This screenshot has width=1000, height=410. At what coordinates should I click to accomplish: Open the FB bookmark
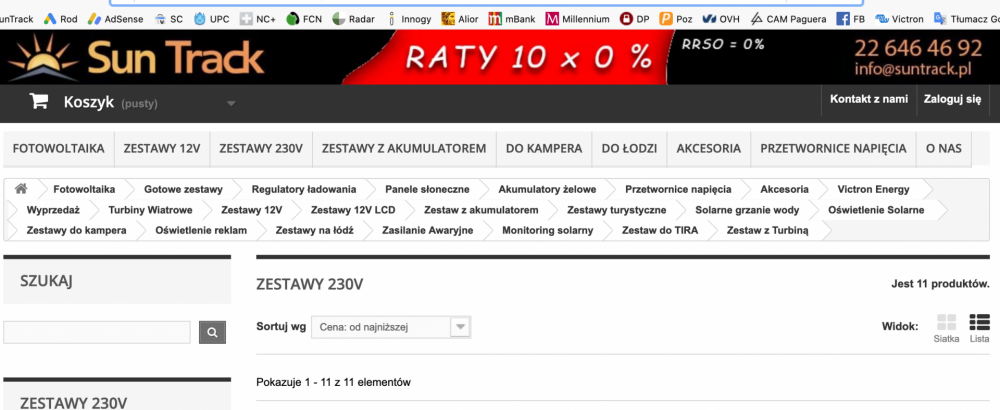(851, 19)
